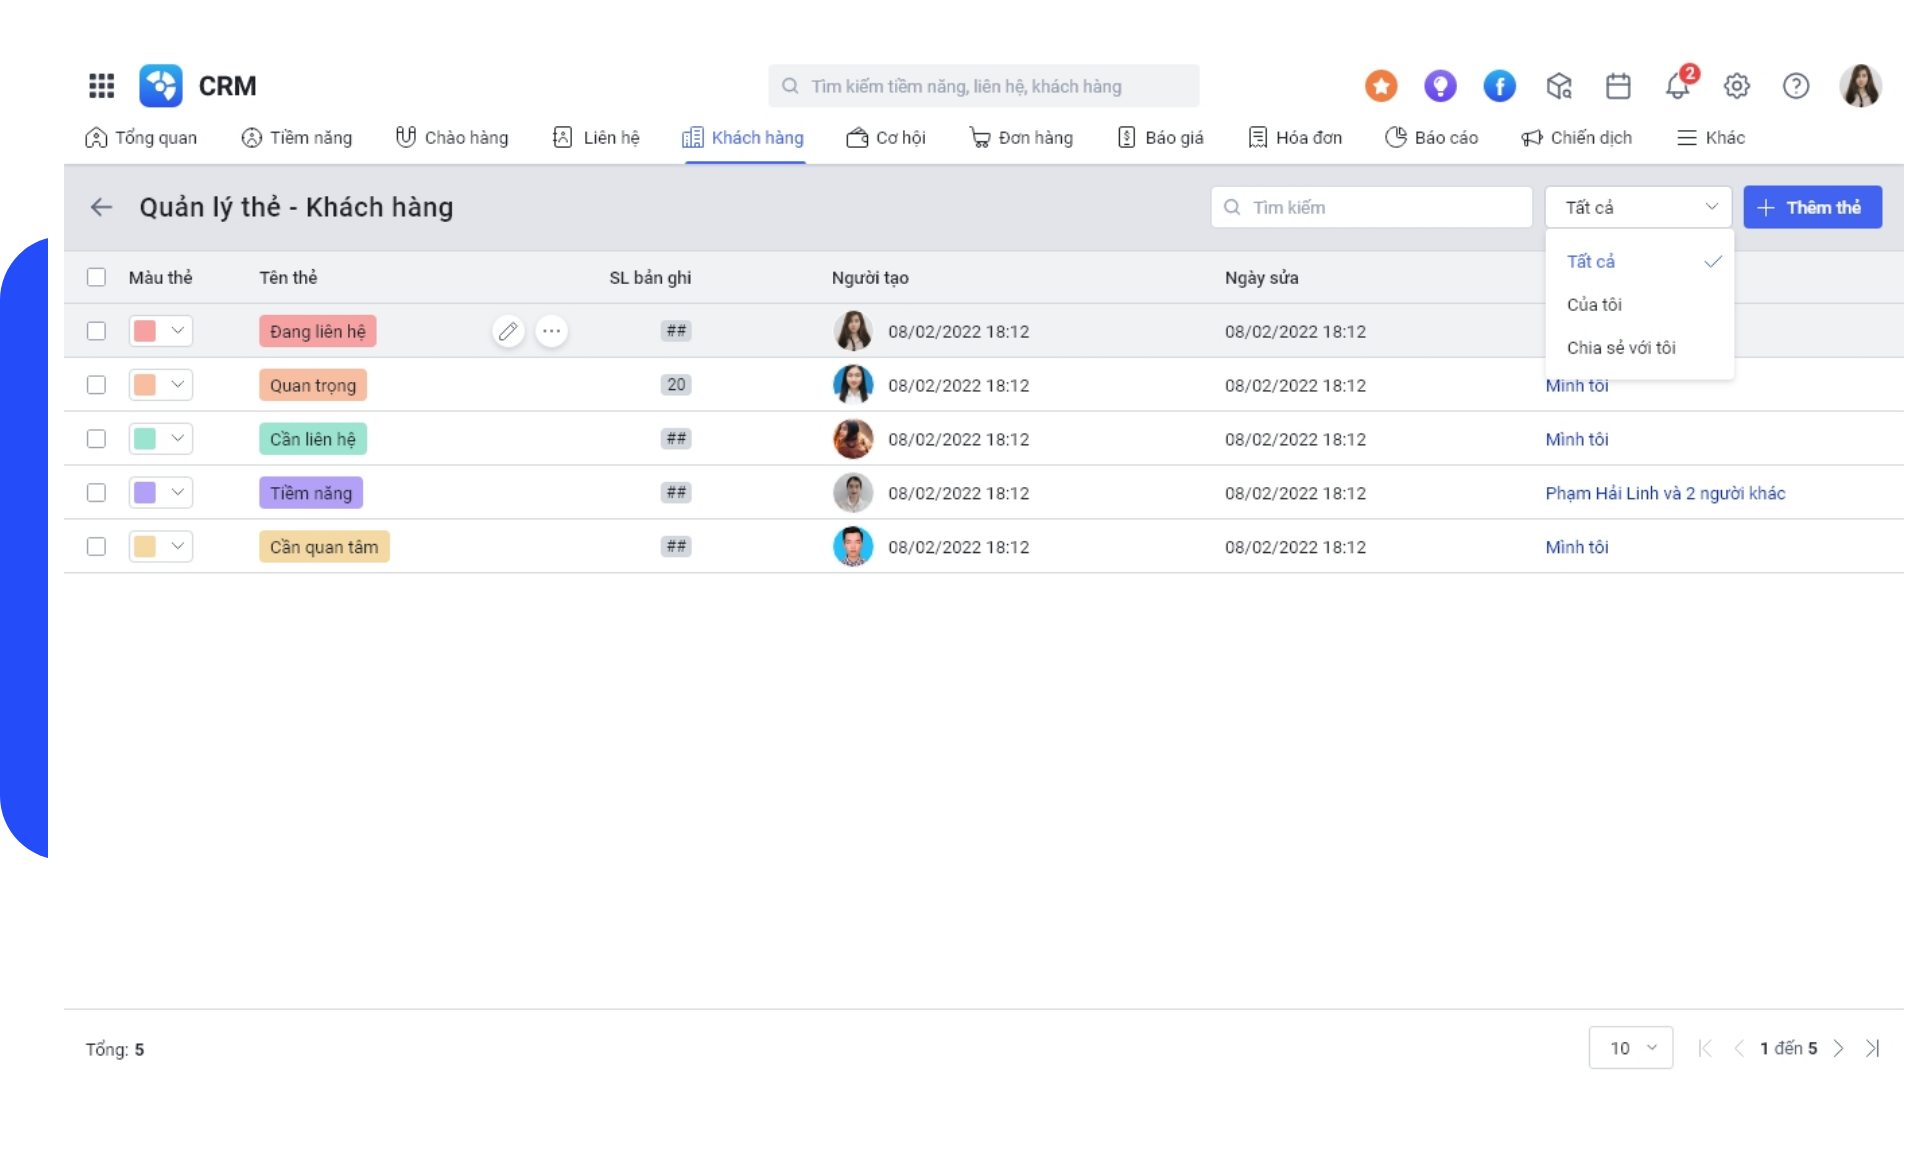Expand the Tất cả filter dropdown

click(x=1638, y=207)
